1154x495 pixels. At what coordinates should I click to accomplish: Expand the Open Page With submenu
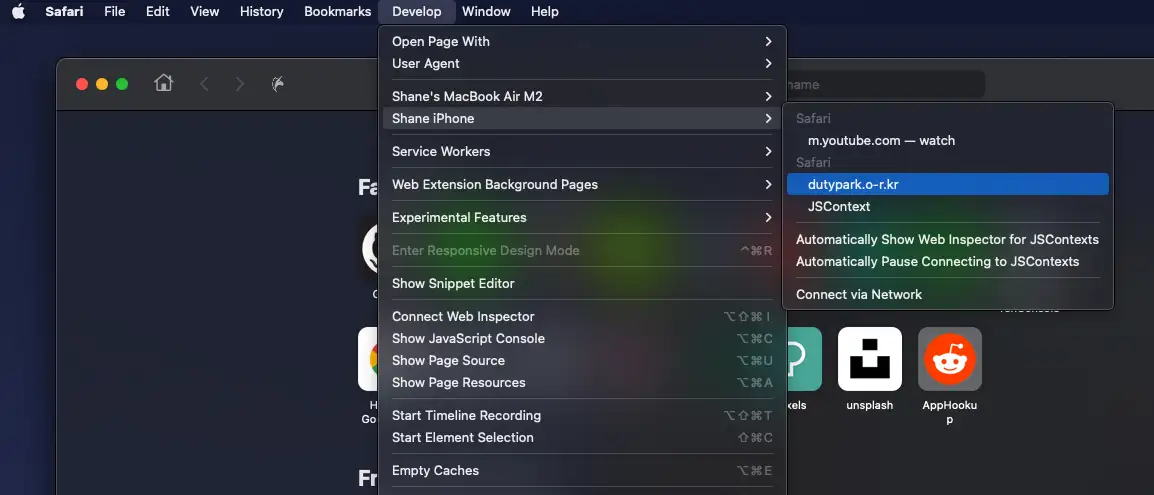click(581, 41)
